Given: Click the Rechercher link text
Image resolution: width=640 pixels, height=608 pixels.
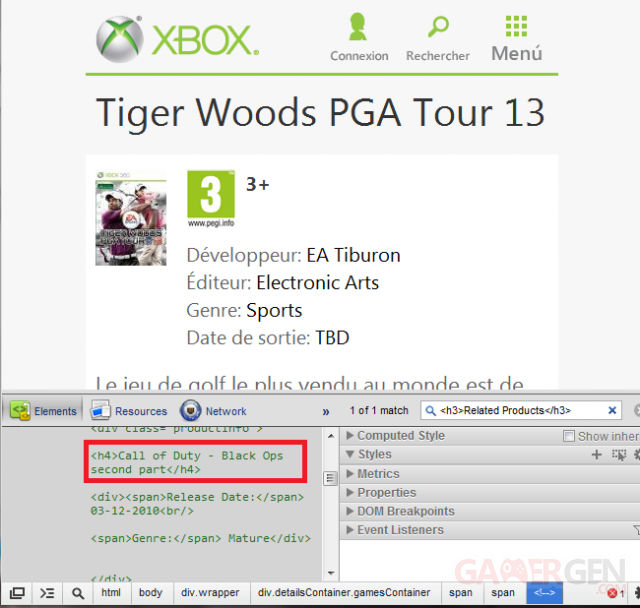Looking at the screenshot, I should pyautogui.click(x=438, y=55).
